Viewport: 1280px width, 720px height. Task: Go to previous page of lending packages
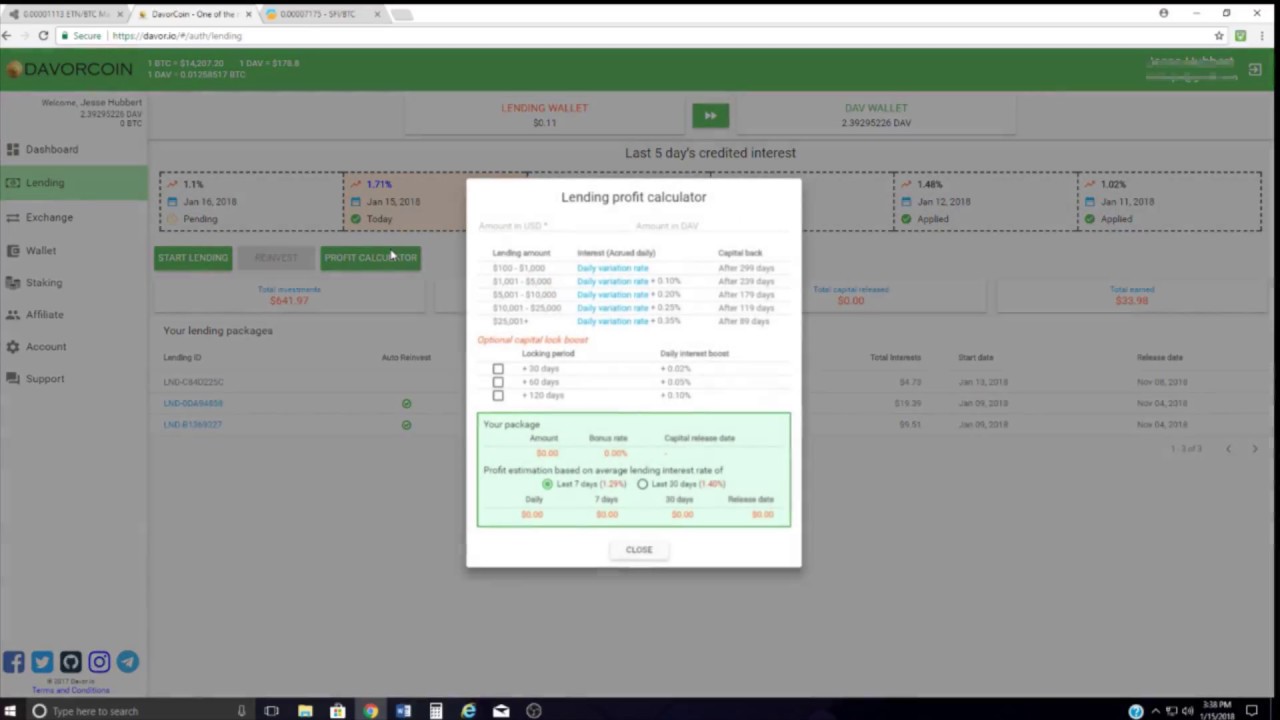tap(1228, 449)
